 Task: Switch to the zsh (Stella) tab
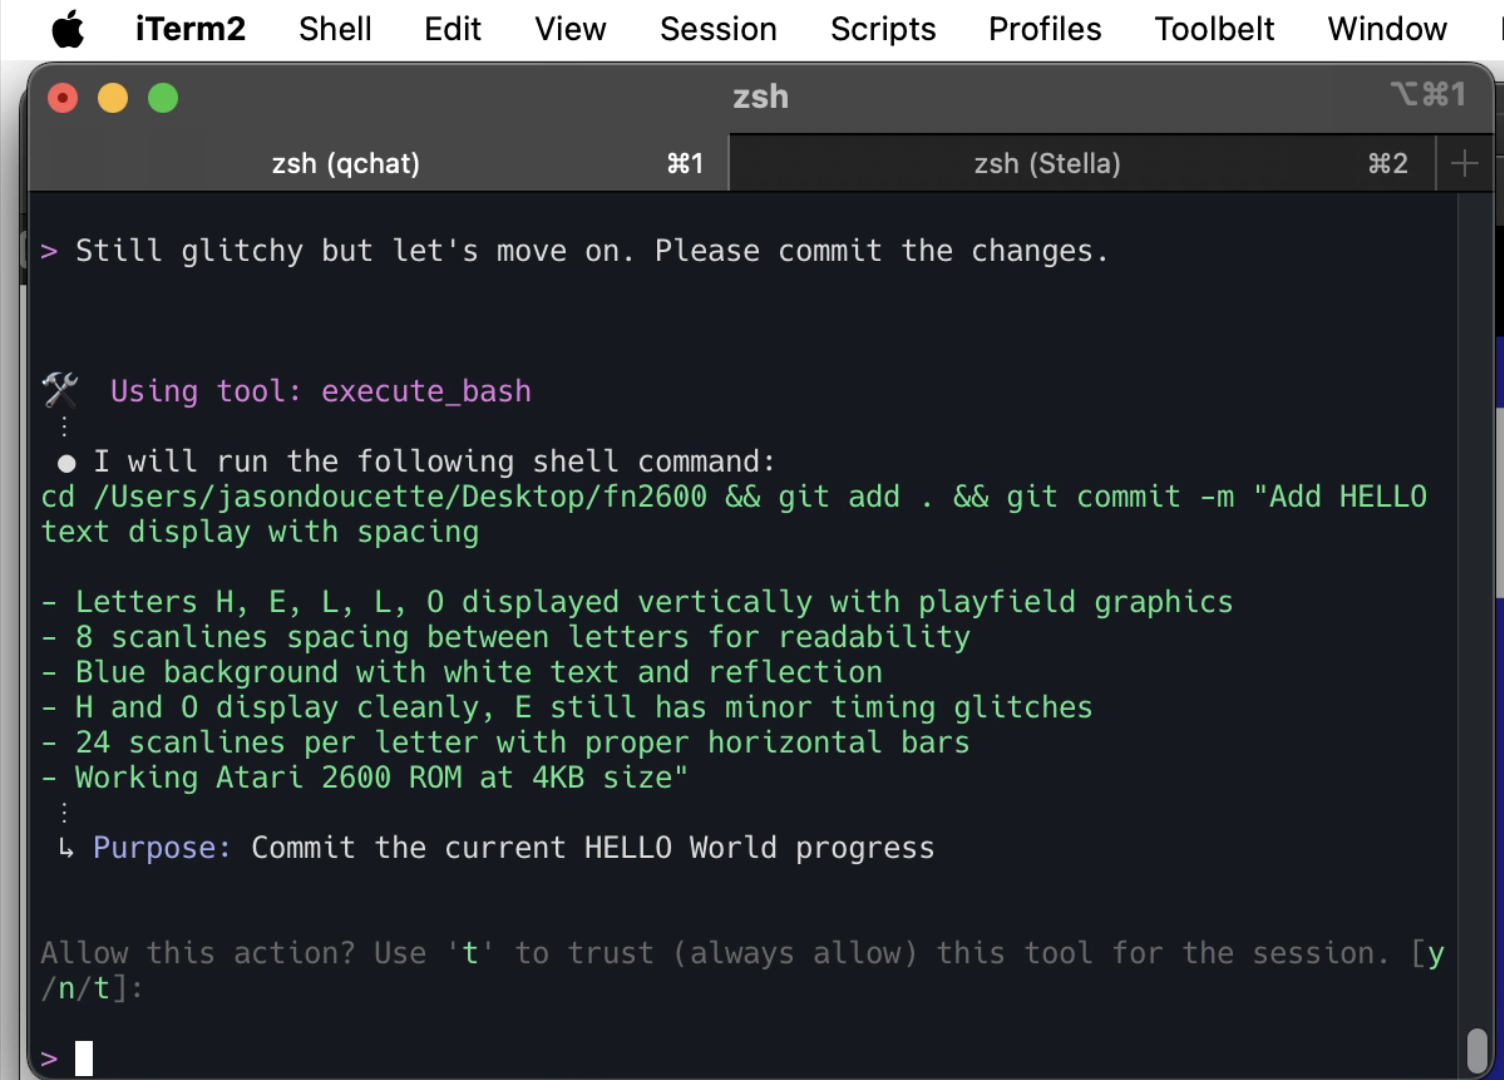point(1047,162)
